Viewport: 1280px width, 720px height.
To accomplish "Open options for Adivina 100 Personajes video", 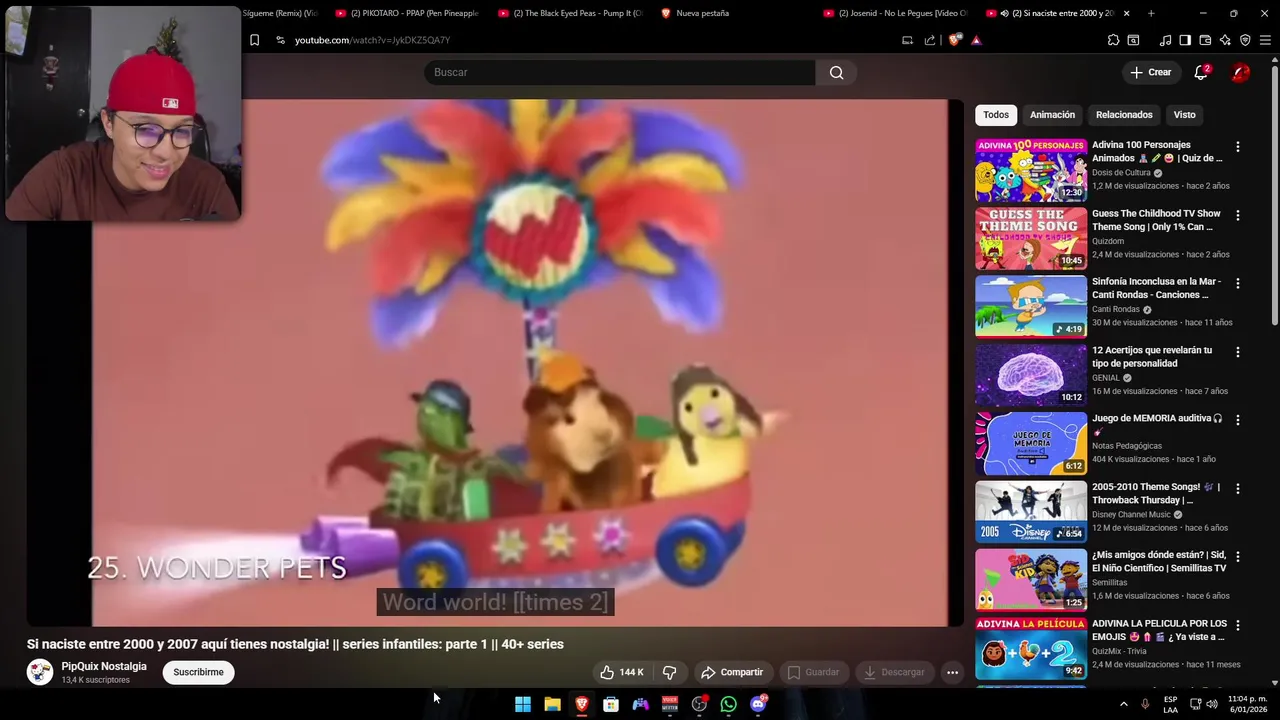I will click(x=1237, y=147).
